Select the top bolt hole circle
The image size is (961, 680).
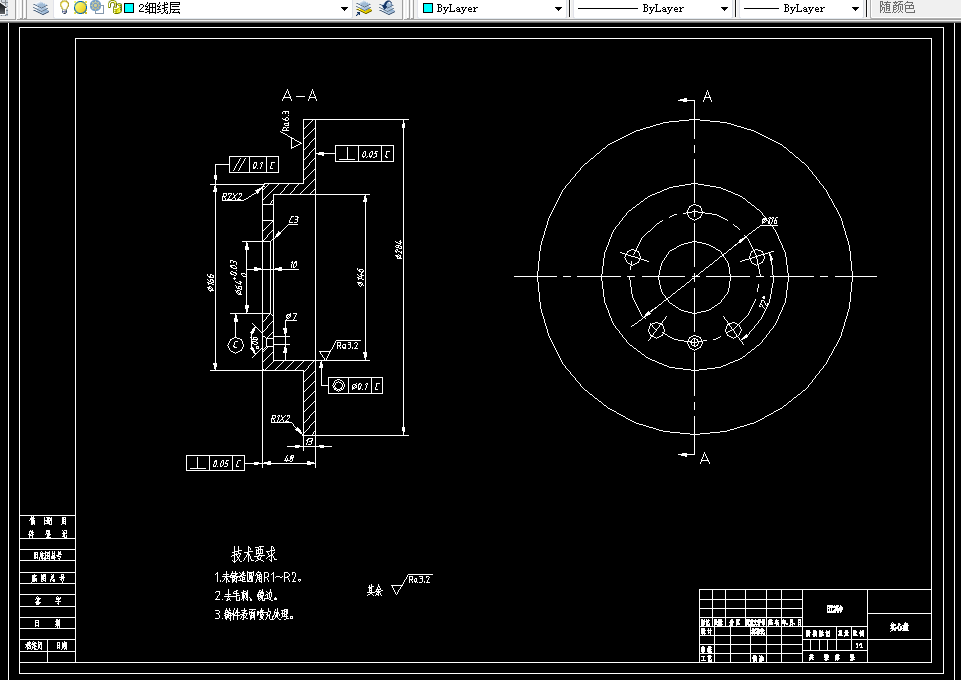coord(694,212)
